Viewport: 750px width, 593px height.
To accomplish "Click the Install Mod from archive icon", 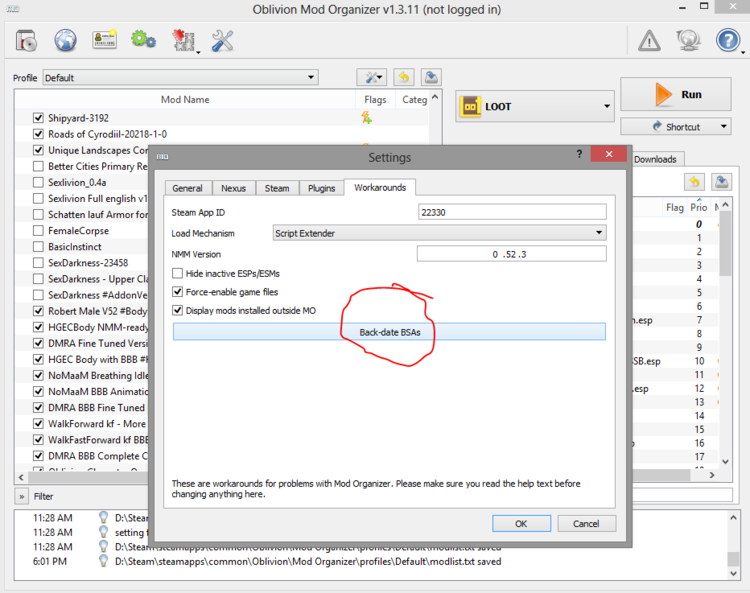I will pyautogui.click(x=26, y=40).
